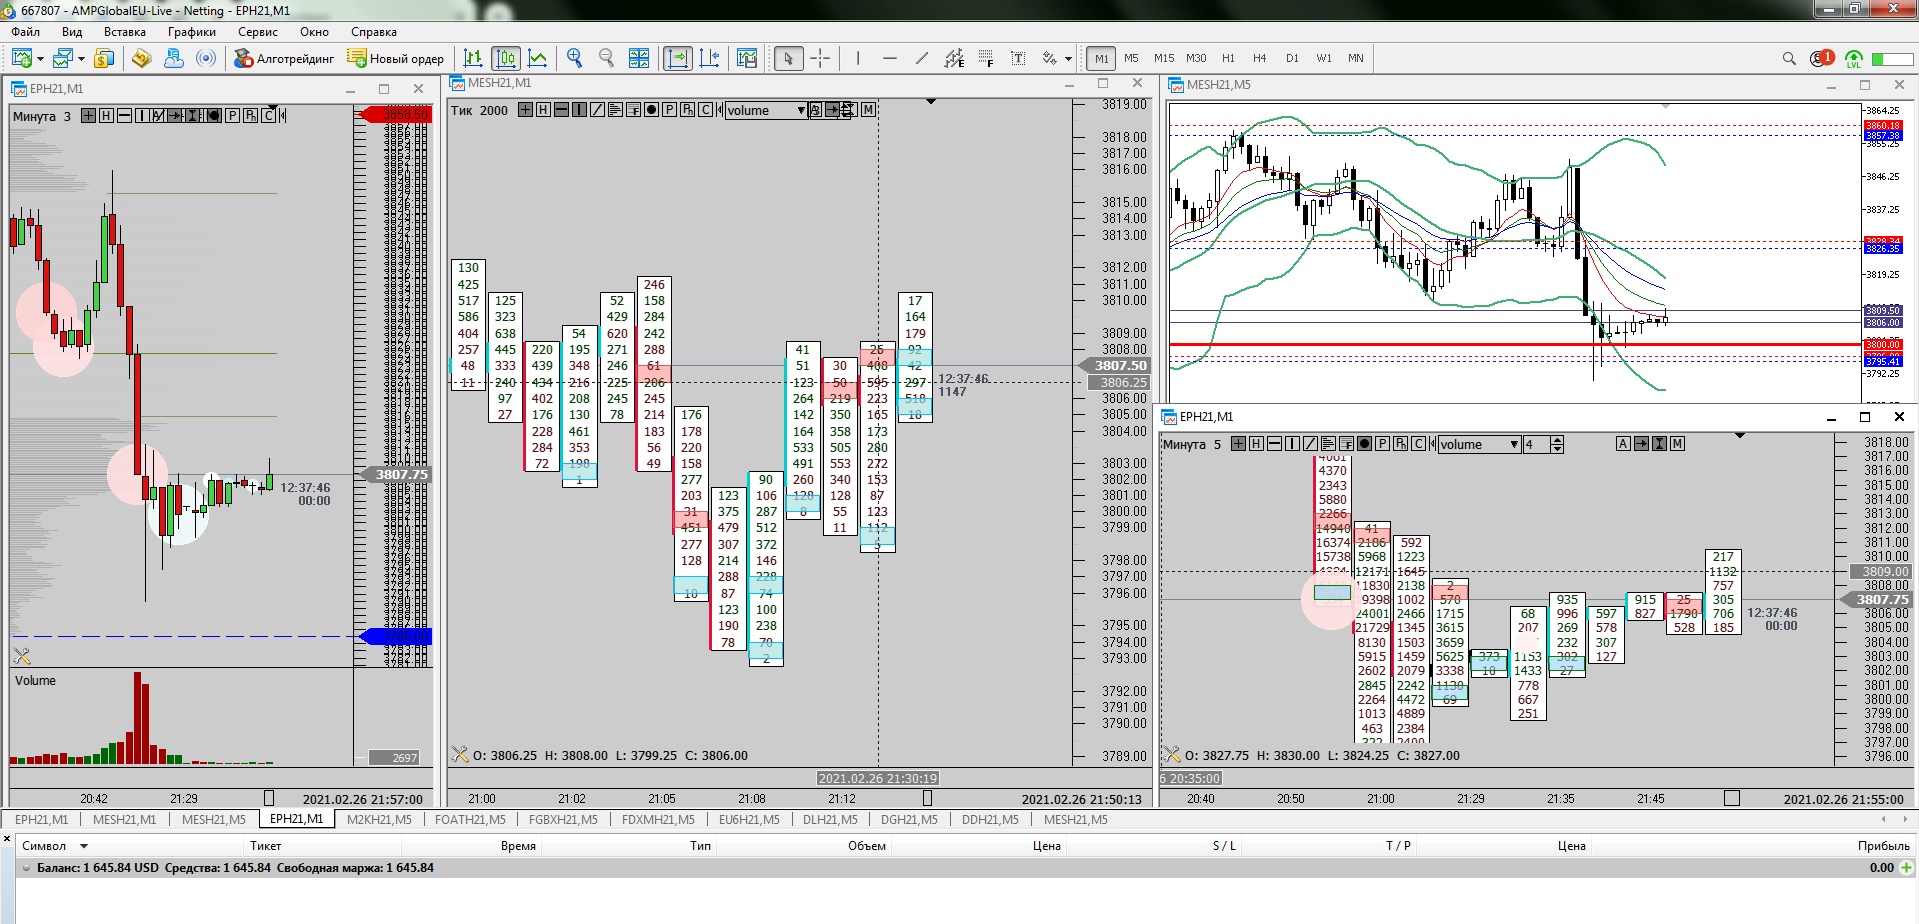Open the profiles icon in toolbar
The width and height of the screenshot is (1919, 924).
(64, 58)
